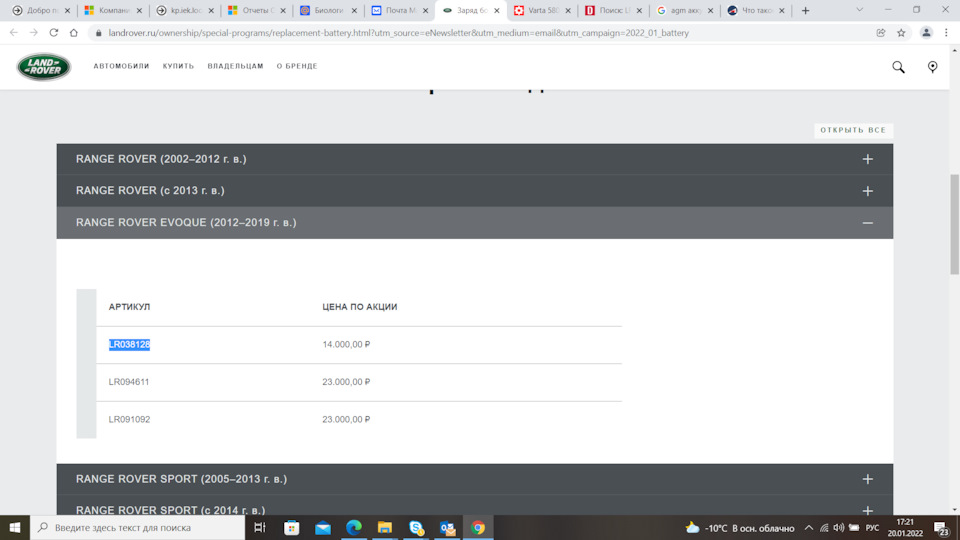Open the site search magnifier icon
This screenshot has width=960, height=540.
tap(898, 67)
